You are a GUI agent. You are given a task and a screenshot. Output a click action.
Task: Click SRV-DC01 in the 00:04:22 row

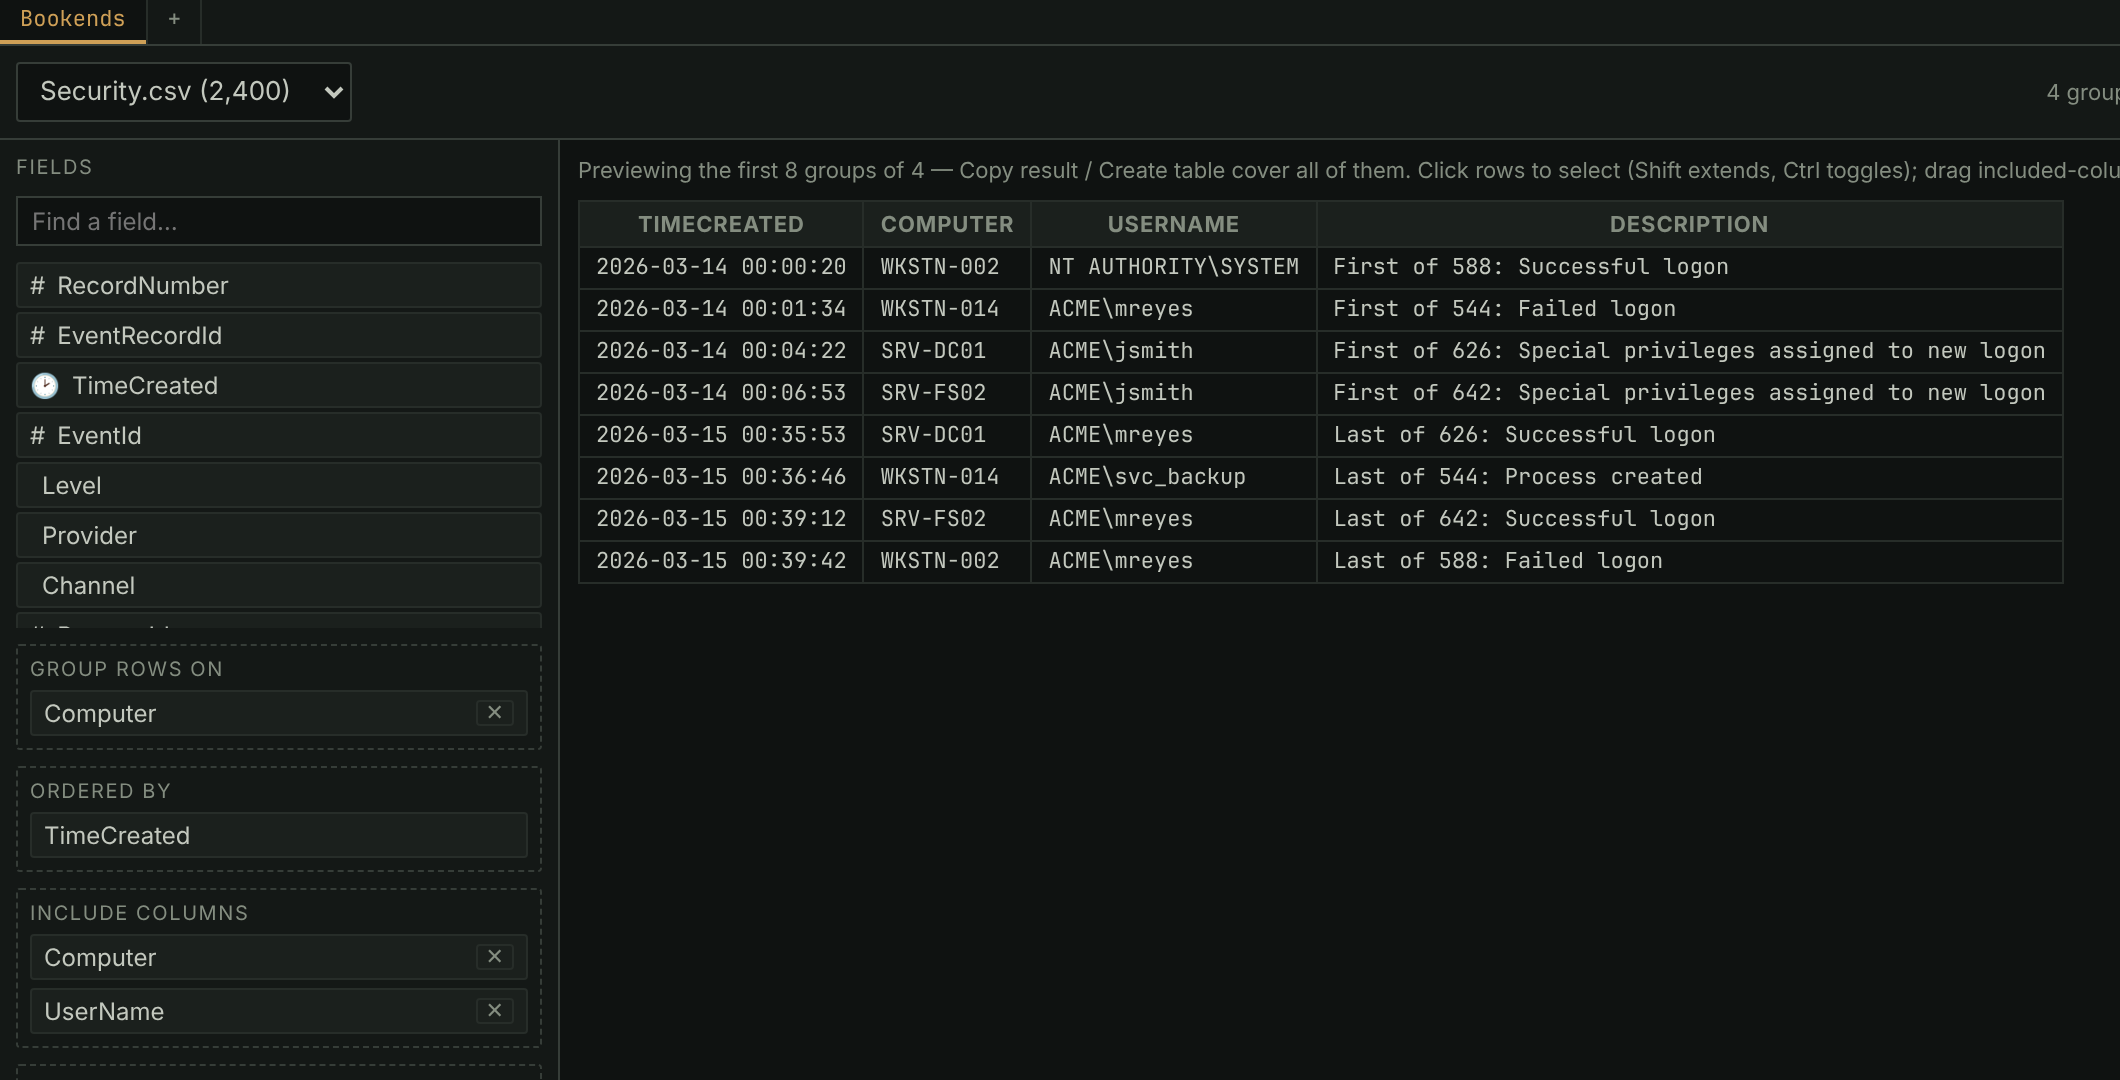(947, 351)
